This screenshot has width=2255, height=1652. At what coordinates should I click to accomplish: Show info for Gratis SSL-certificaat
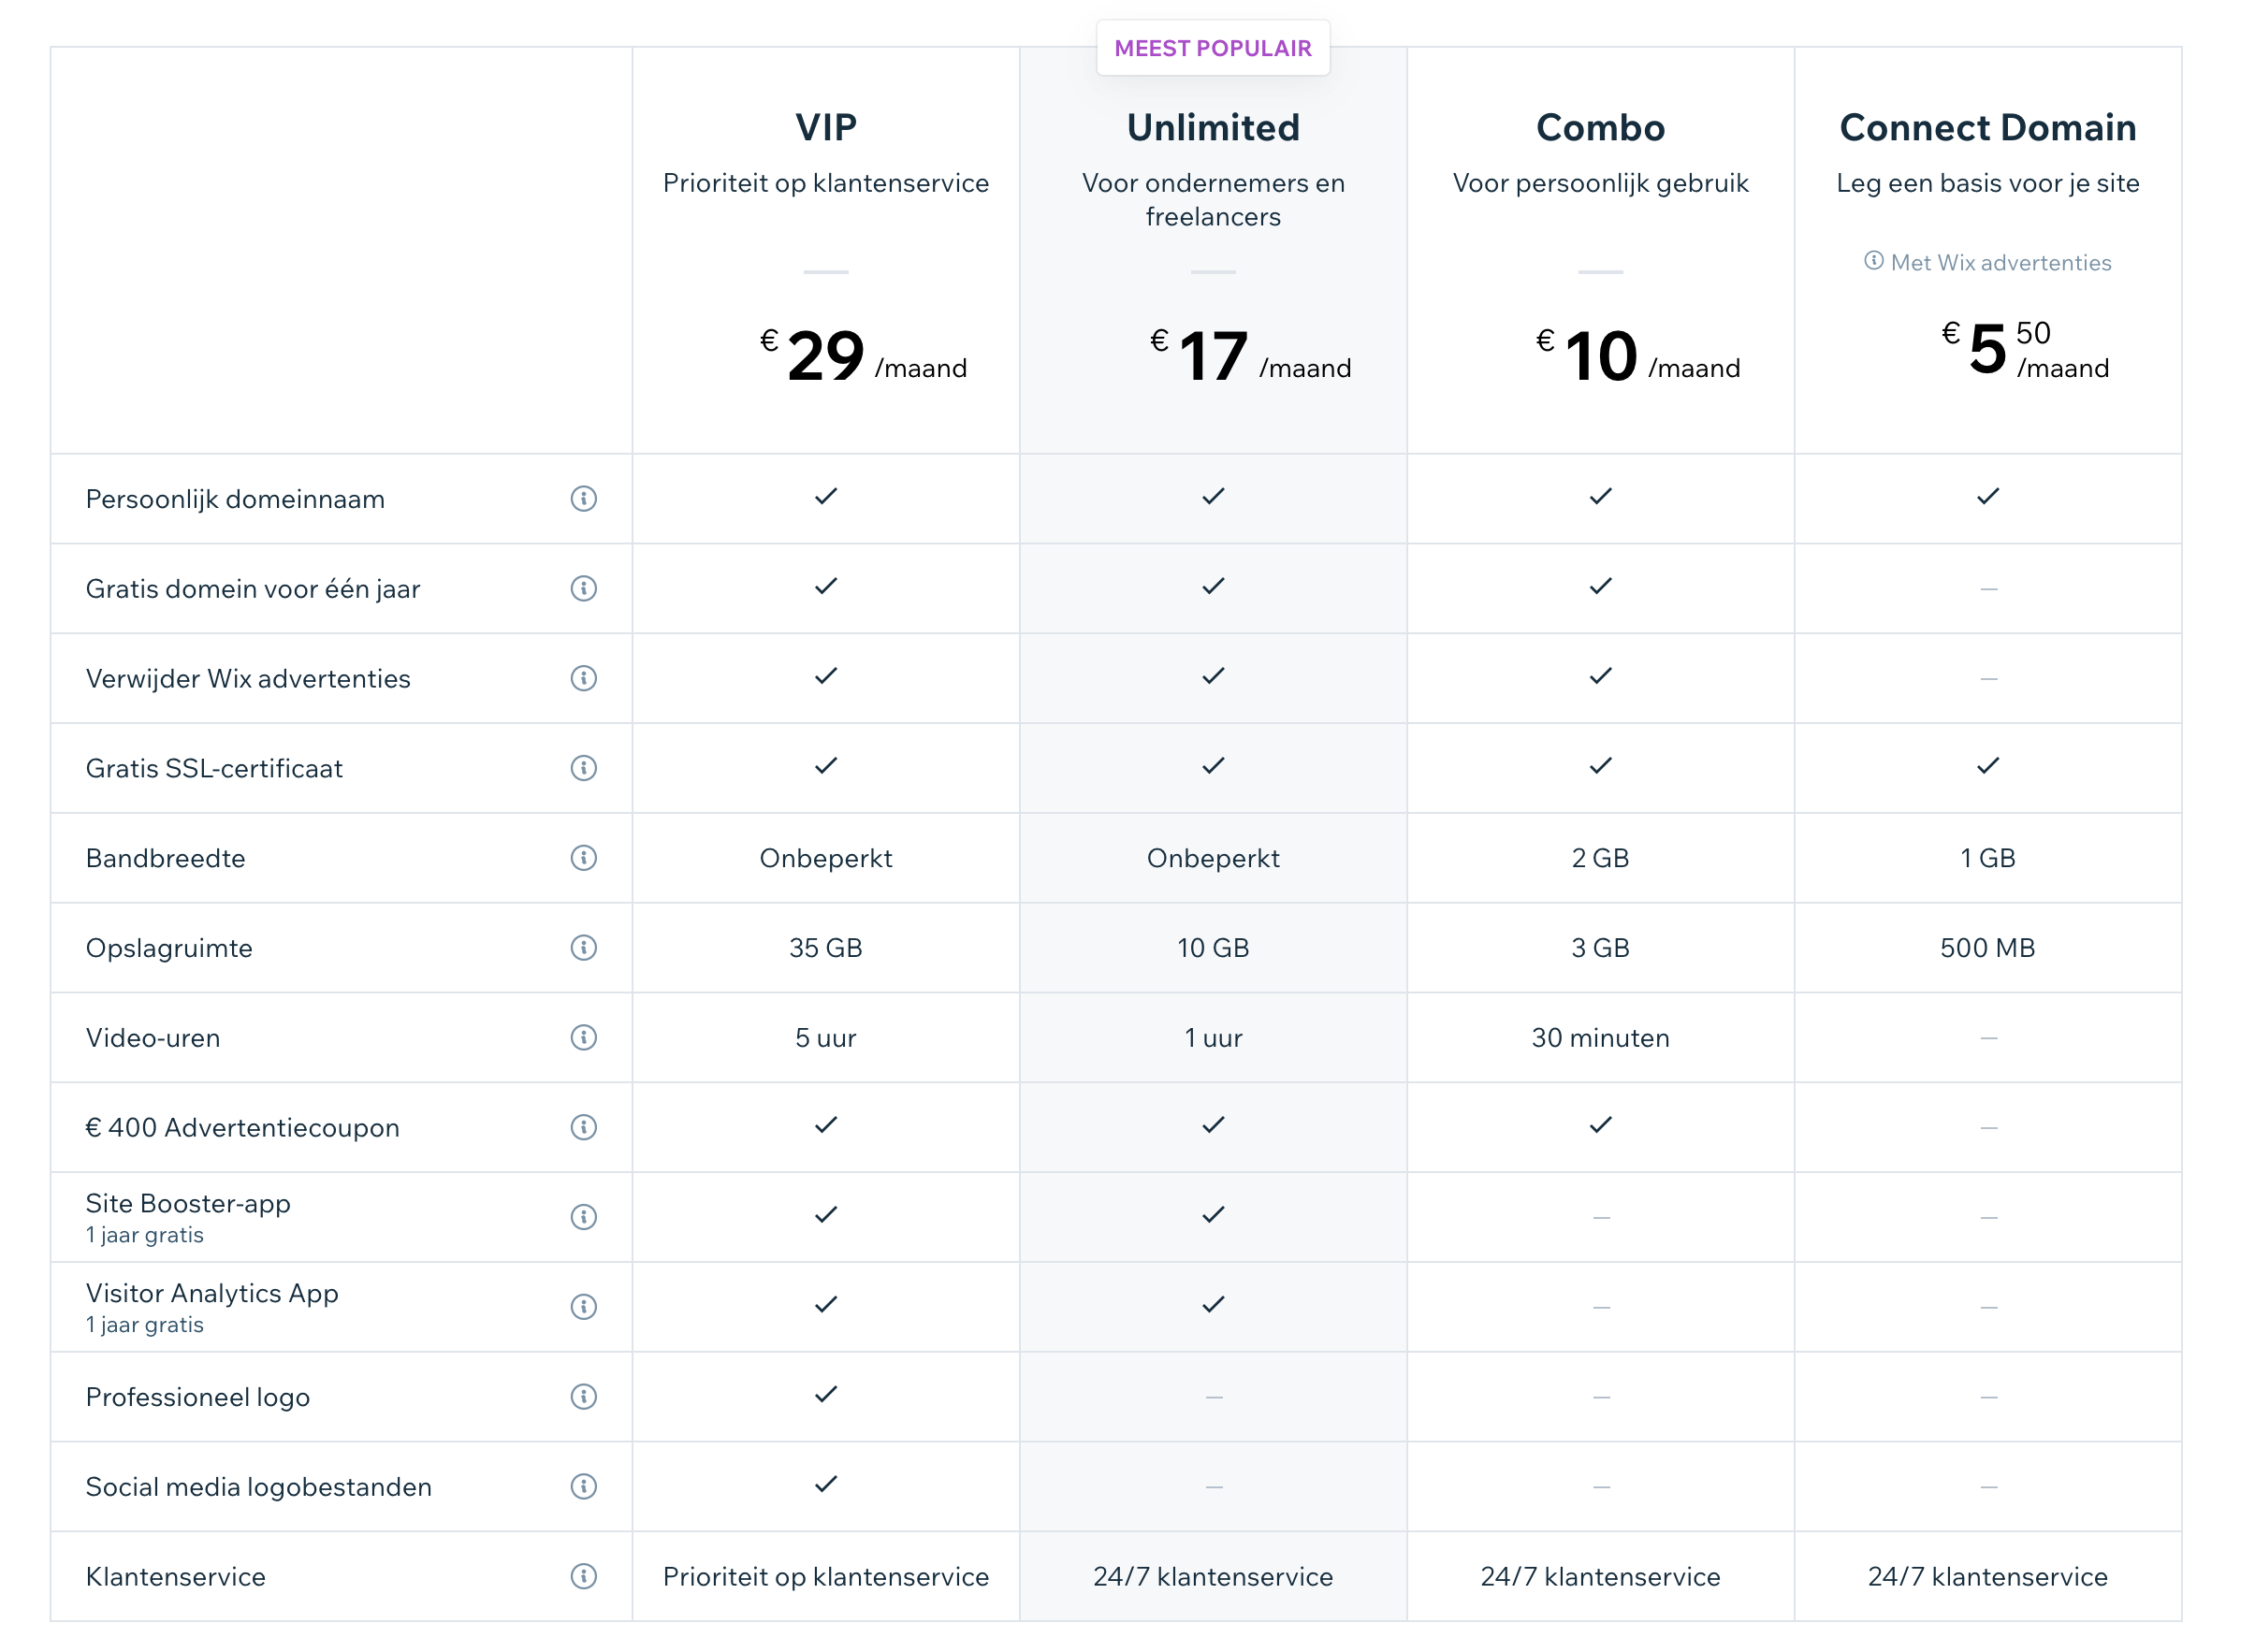pyautogui.click(x=583, y=768)
